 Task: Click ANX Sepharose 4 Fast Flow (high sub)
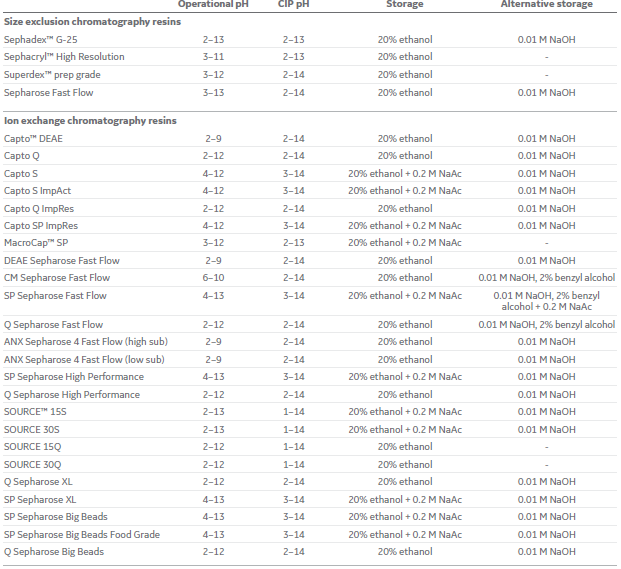86,342
